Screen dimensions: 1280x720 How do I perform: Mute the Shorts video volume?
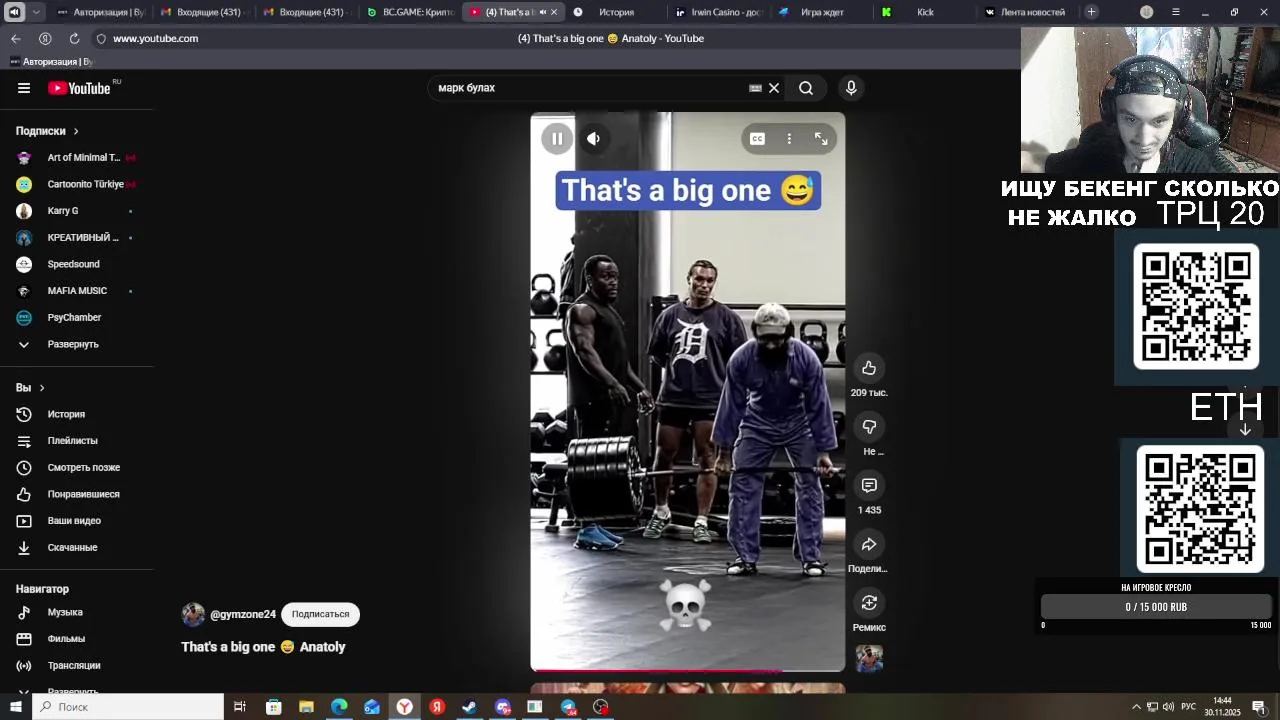593,139
